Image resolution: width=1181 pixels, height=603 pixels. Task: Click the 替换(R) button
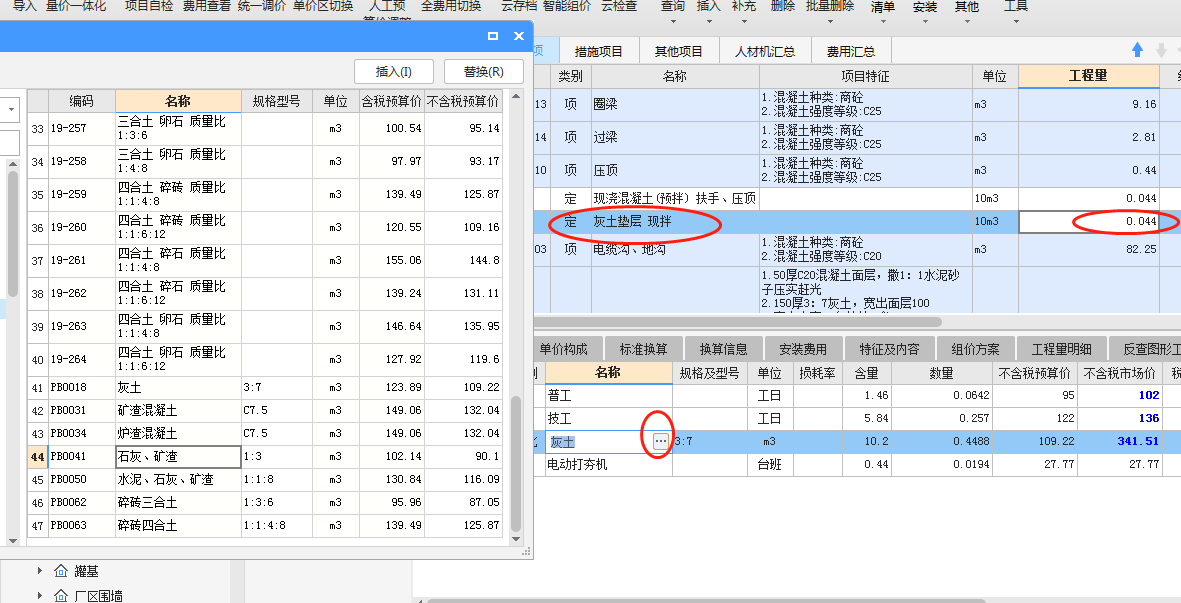click(484, 72)
